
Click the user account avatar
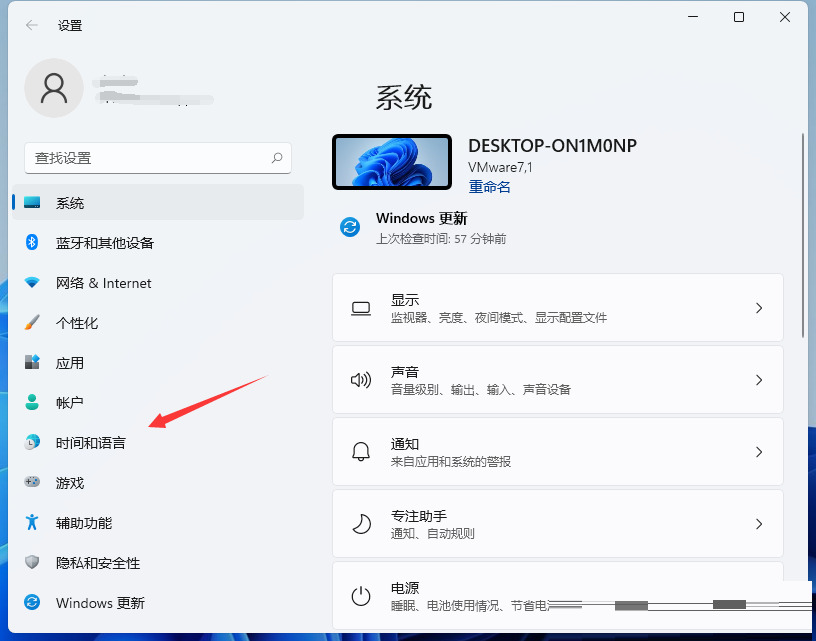[54, 88]
